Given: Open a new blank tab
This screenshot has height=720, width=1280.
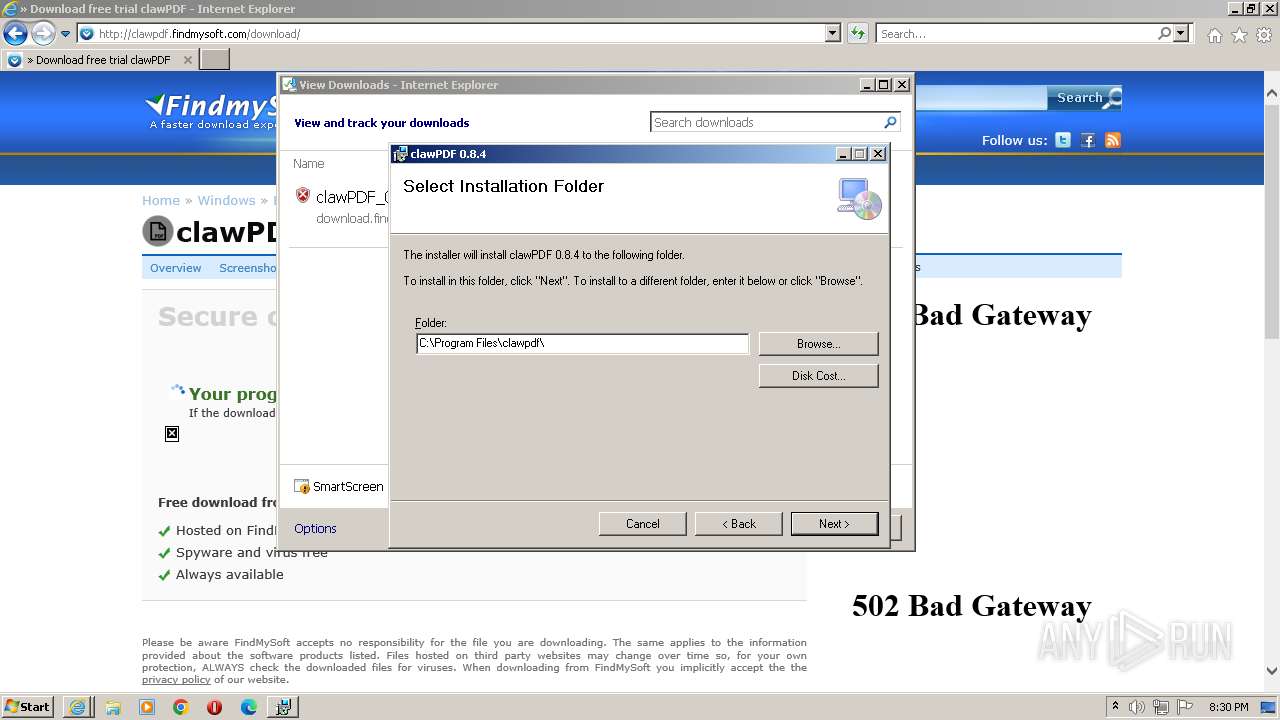Looking at the screenshot, I should coord(215,60).
